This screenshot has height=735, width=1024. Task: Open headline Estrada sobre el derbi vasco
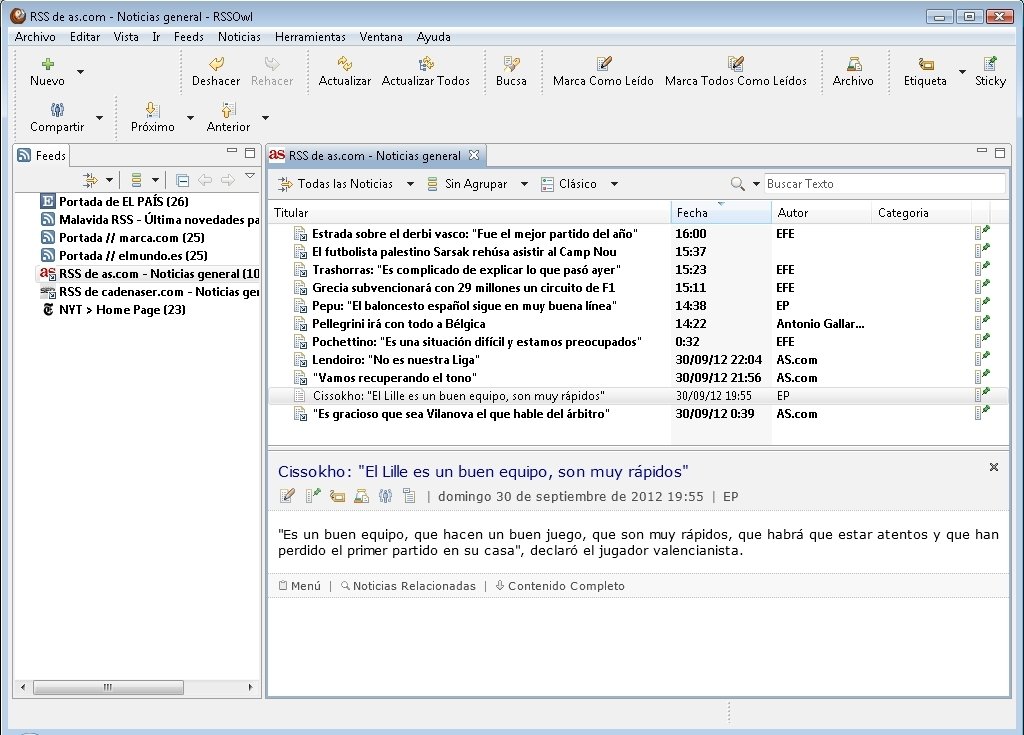pos(475,234)
